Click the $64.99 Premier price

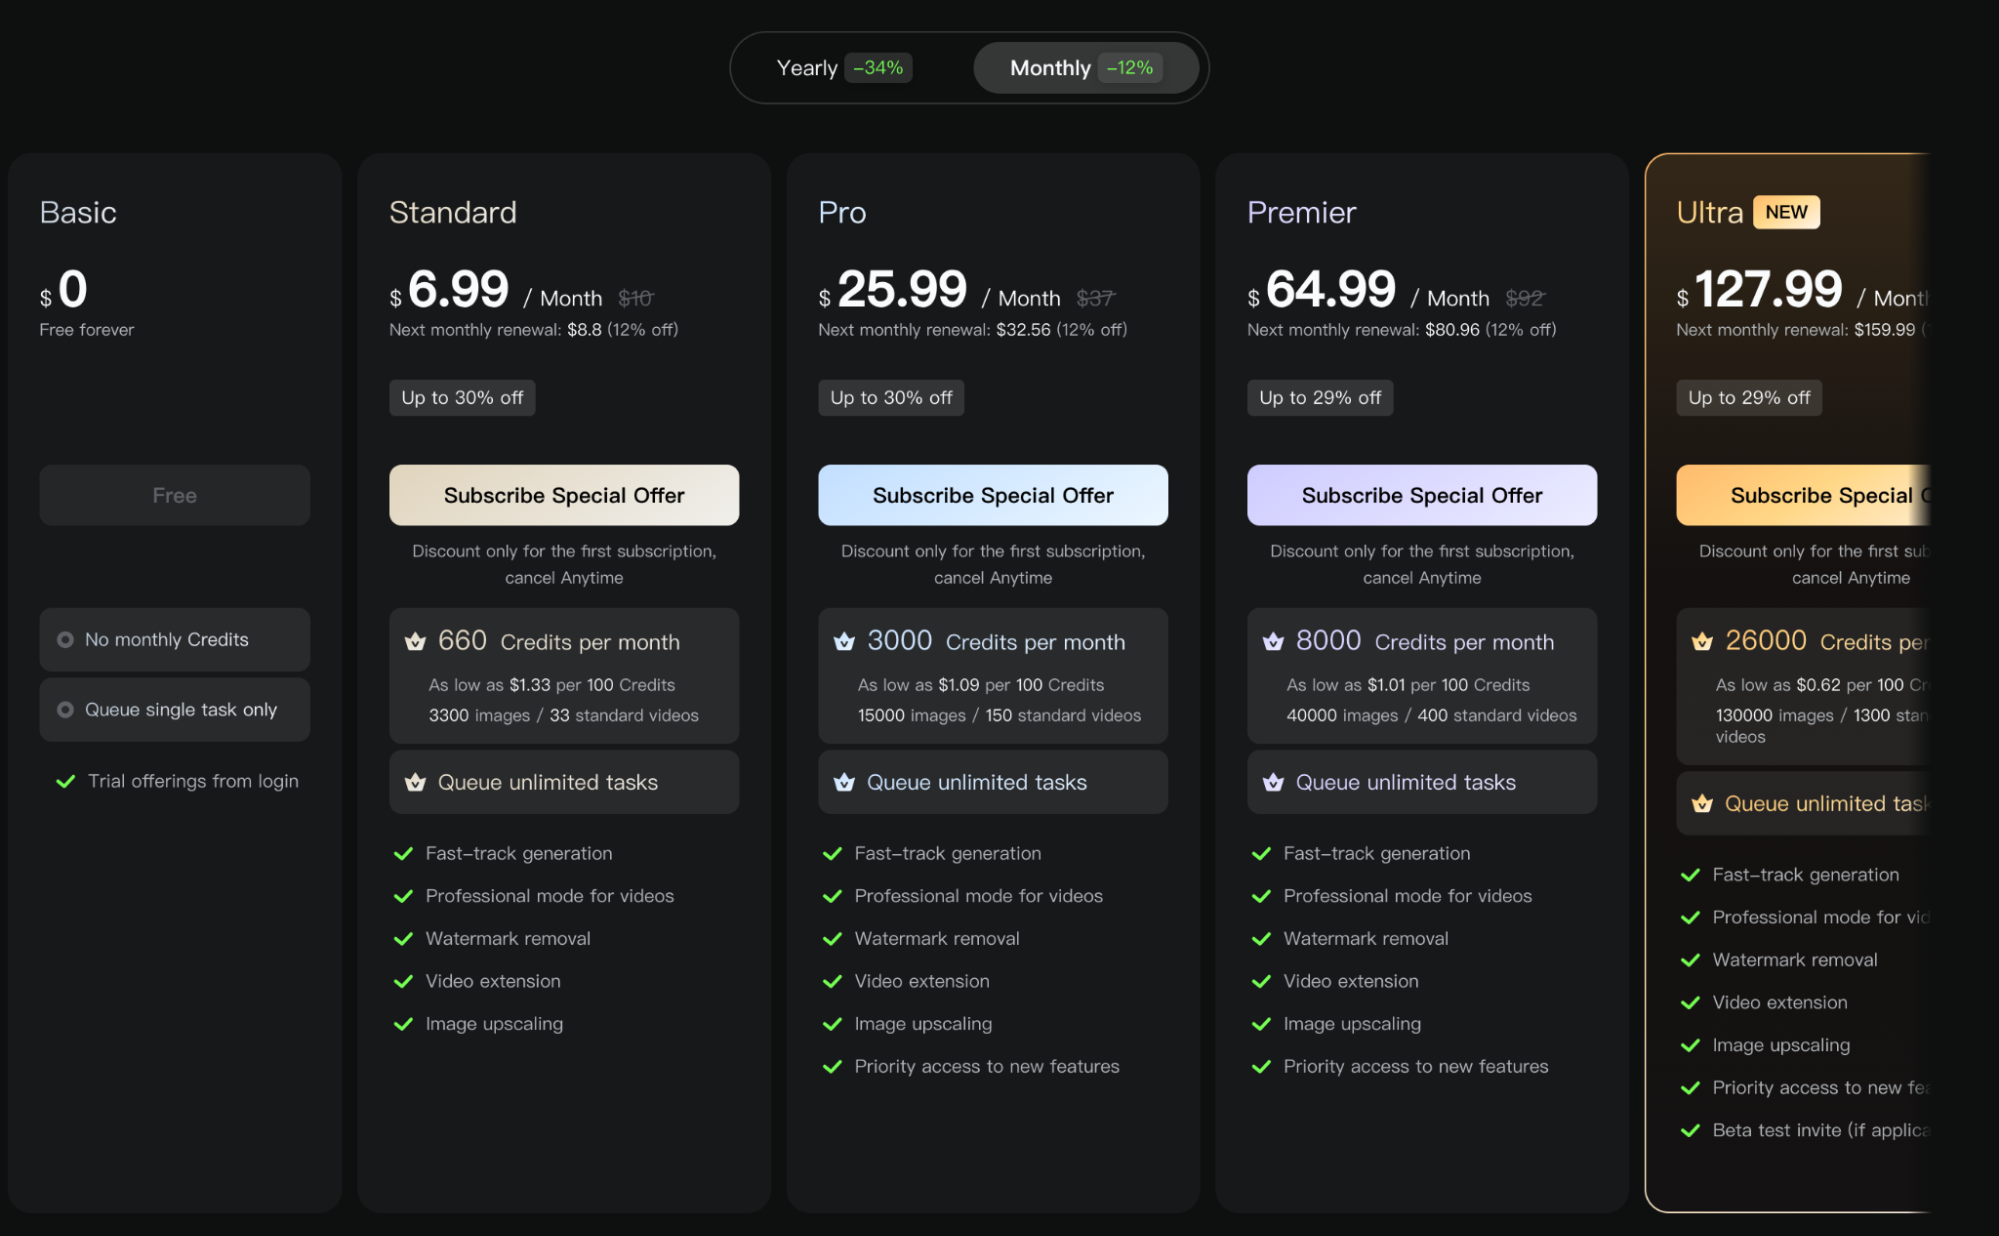(1321, 290)
